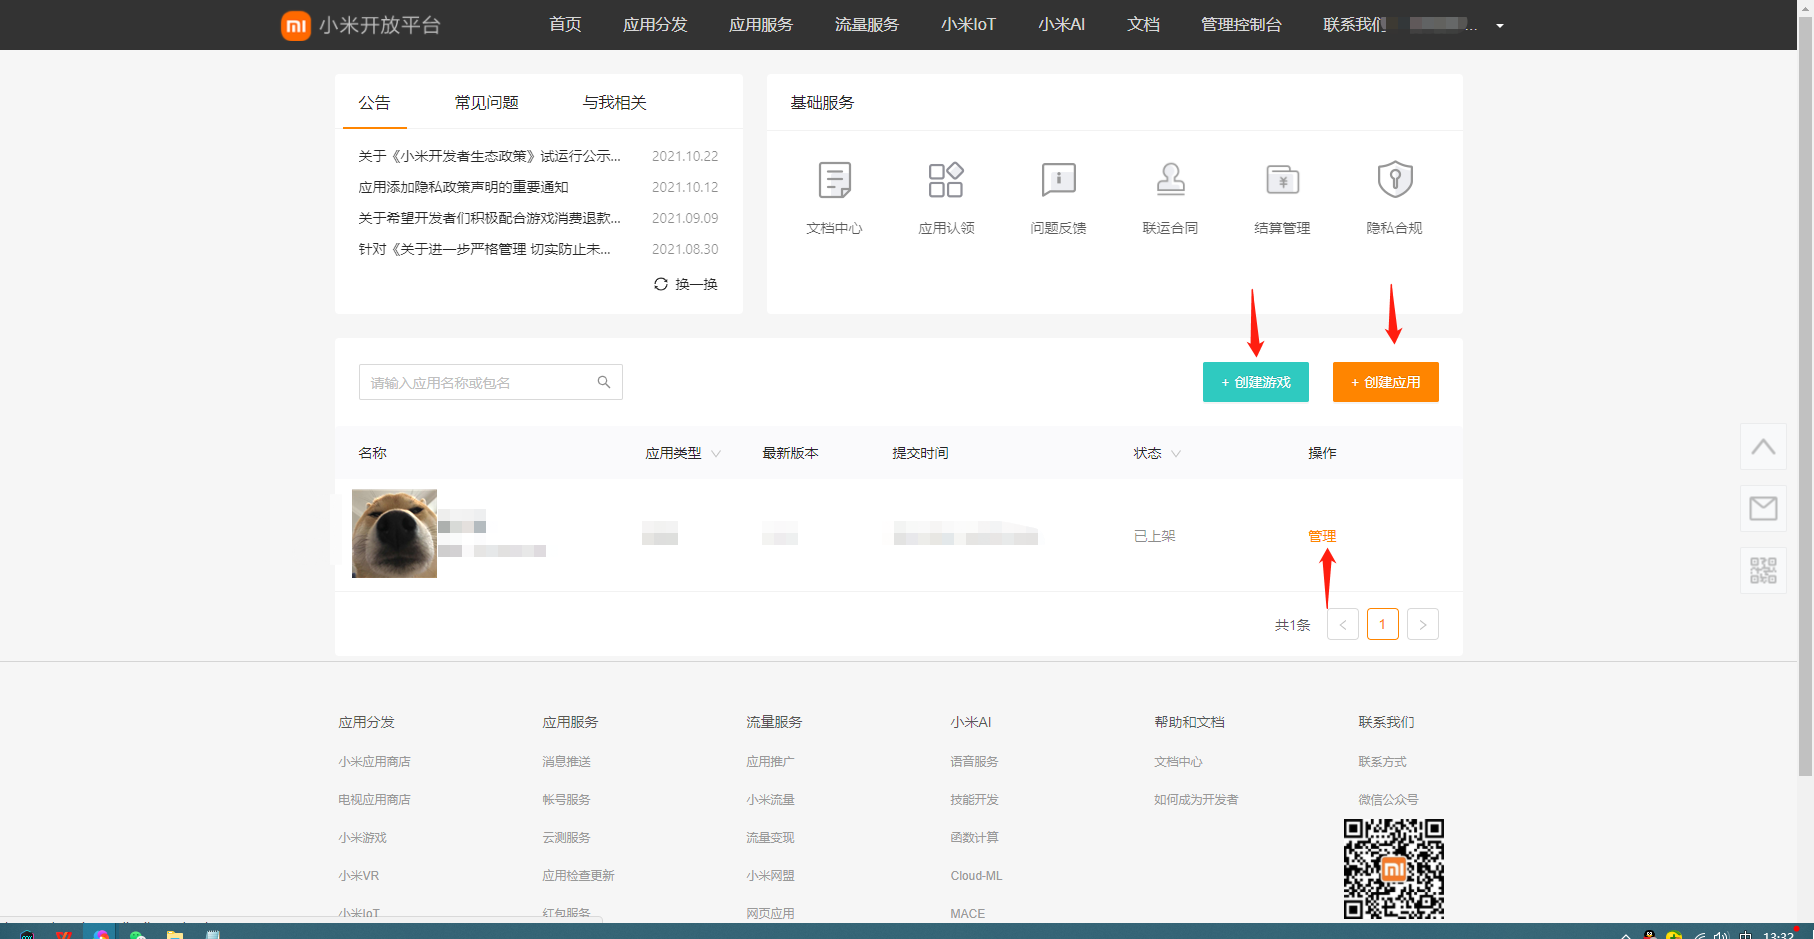1814x939 pixels.
Task: Open the 文档中心 icon
Action: 834,181
